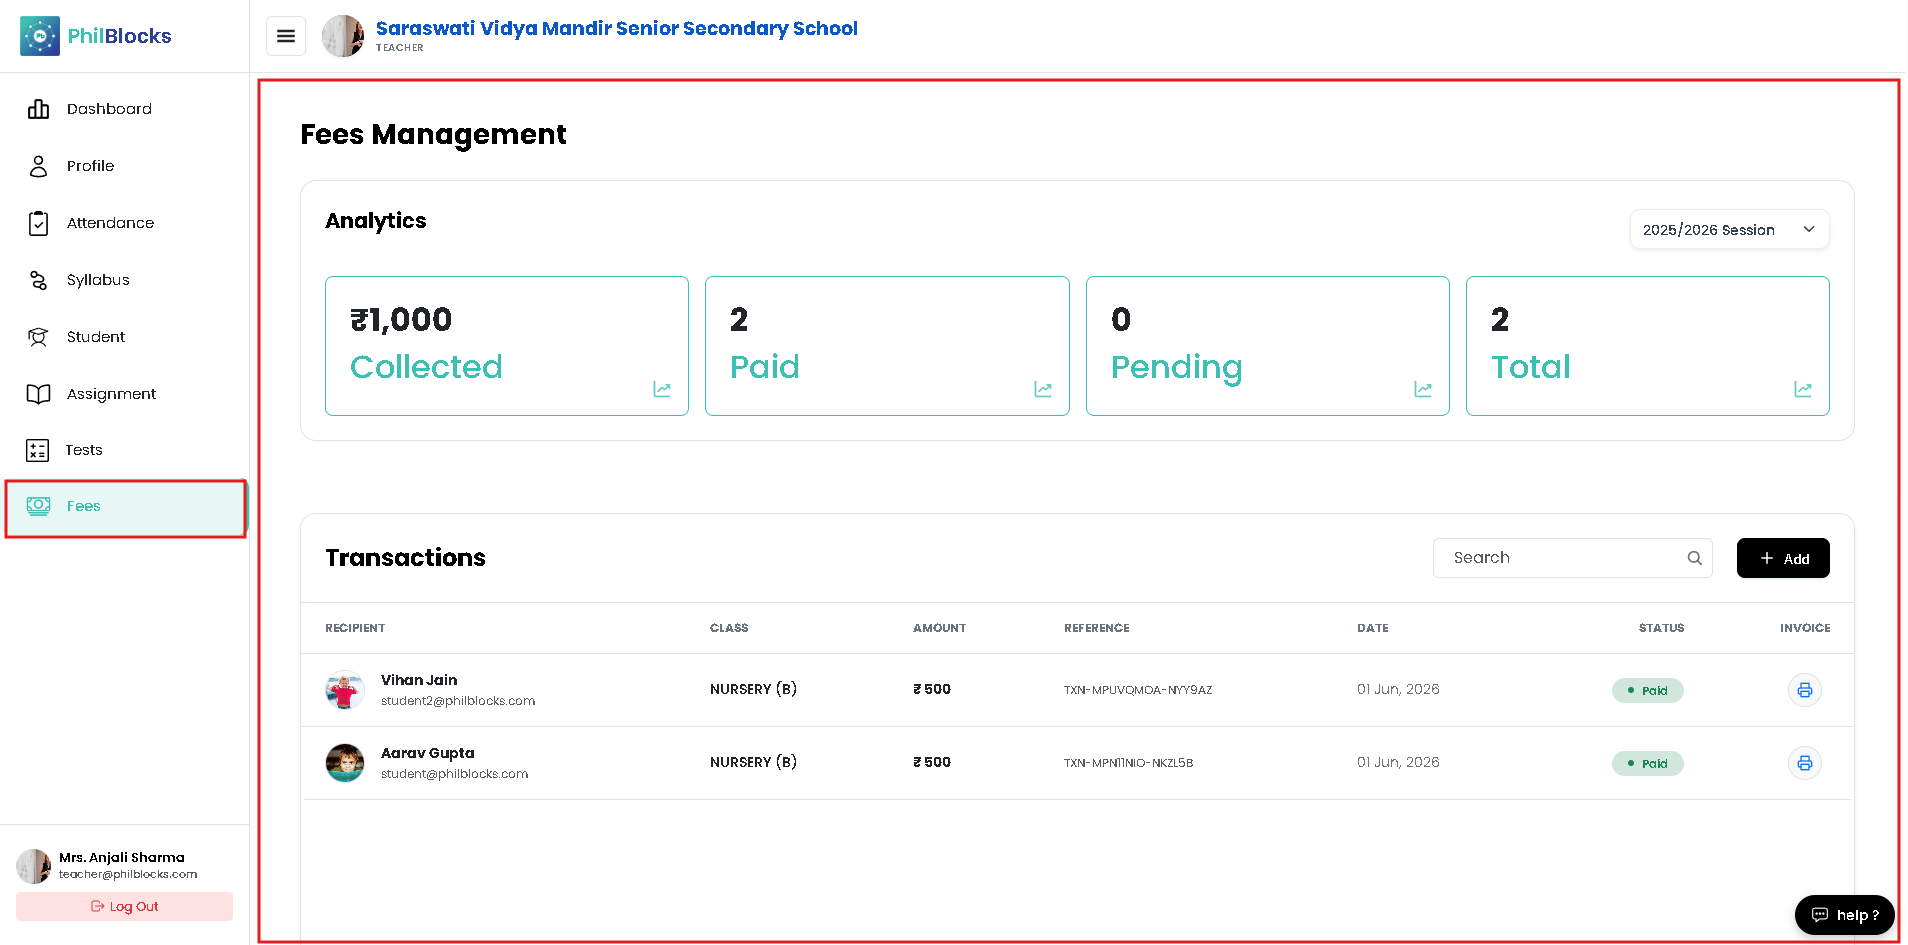Click the DATE column header
The image size is (1908, 945).
(x=1372, y=628)
